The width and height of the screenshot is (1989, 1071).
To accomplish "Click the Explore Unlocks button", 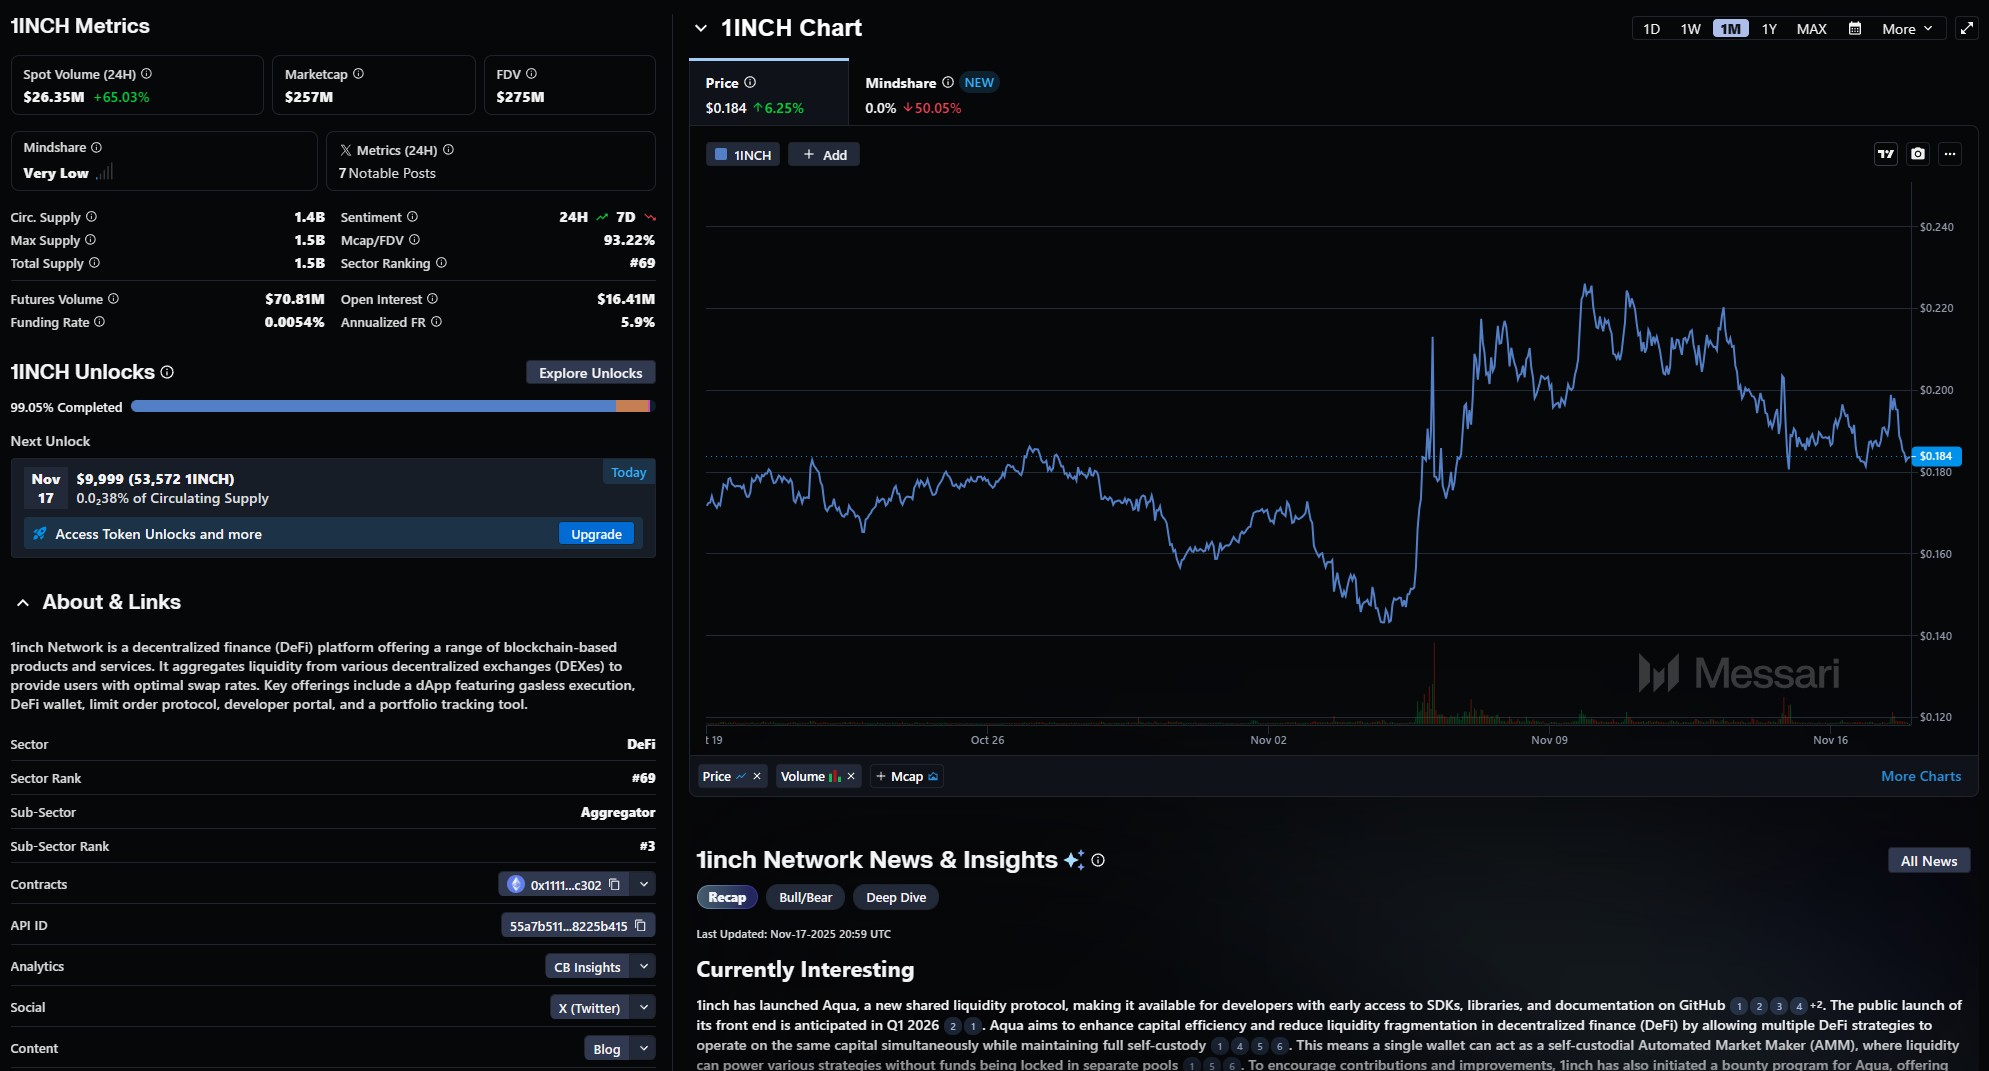I will pos(591,373).
